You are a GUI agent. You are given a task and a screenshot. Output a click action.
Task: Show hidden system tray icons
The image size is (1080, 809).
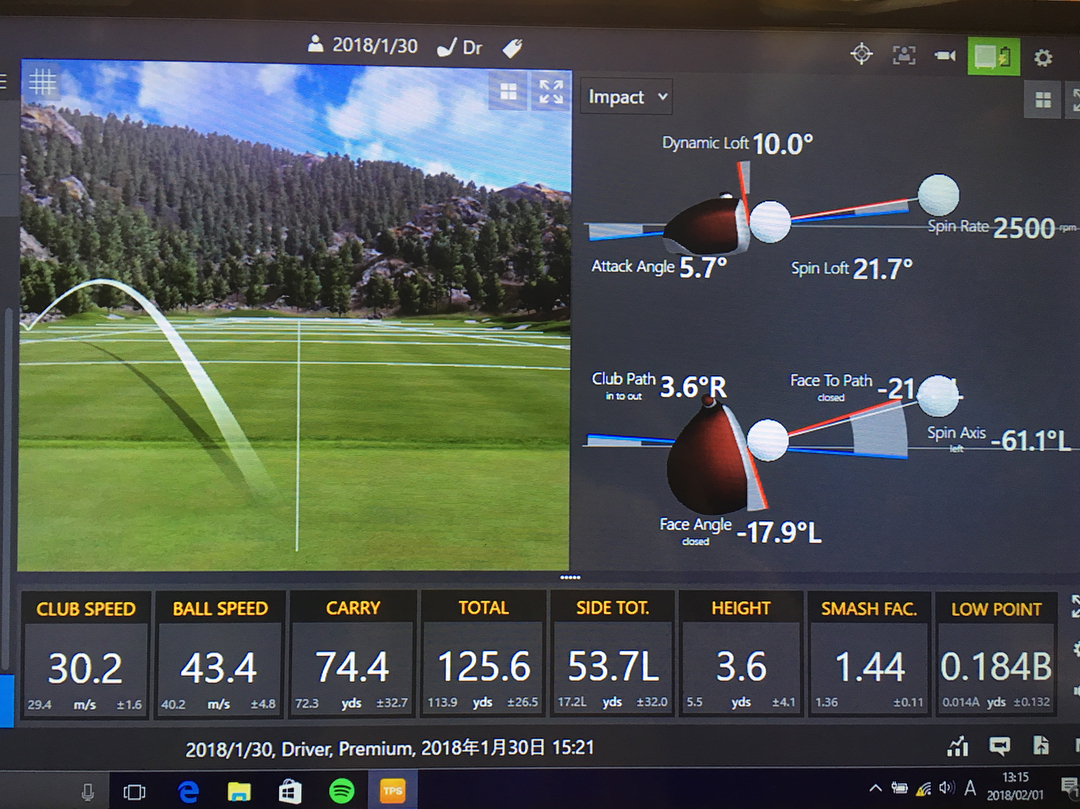[875, 789]
